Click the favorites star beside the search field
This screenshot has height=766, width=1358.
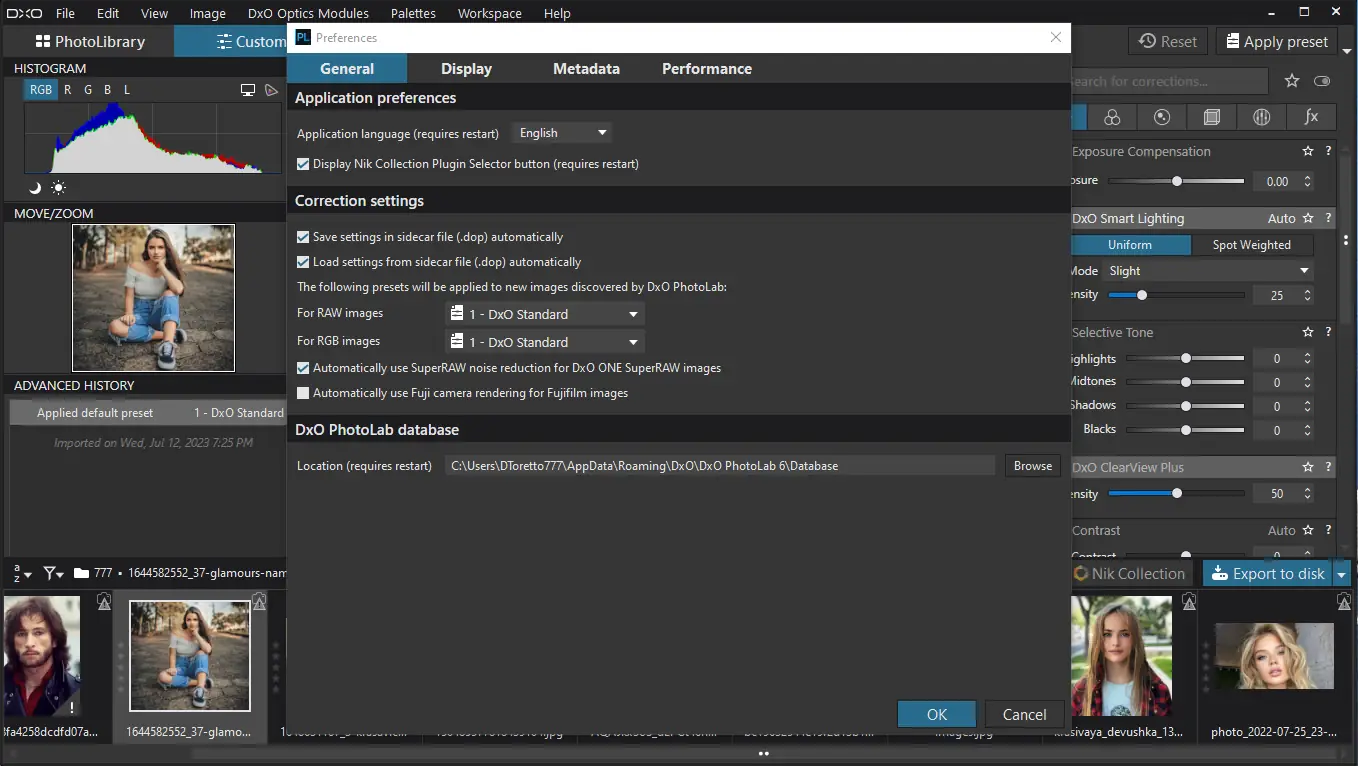coord(1292,81)
